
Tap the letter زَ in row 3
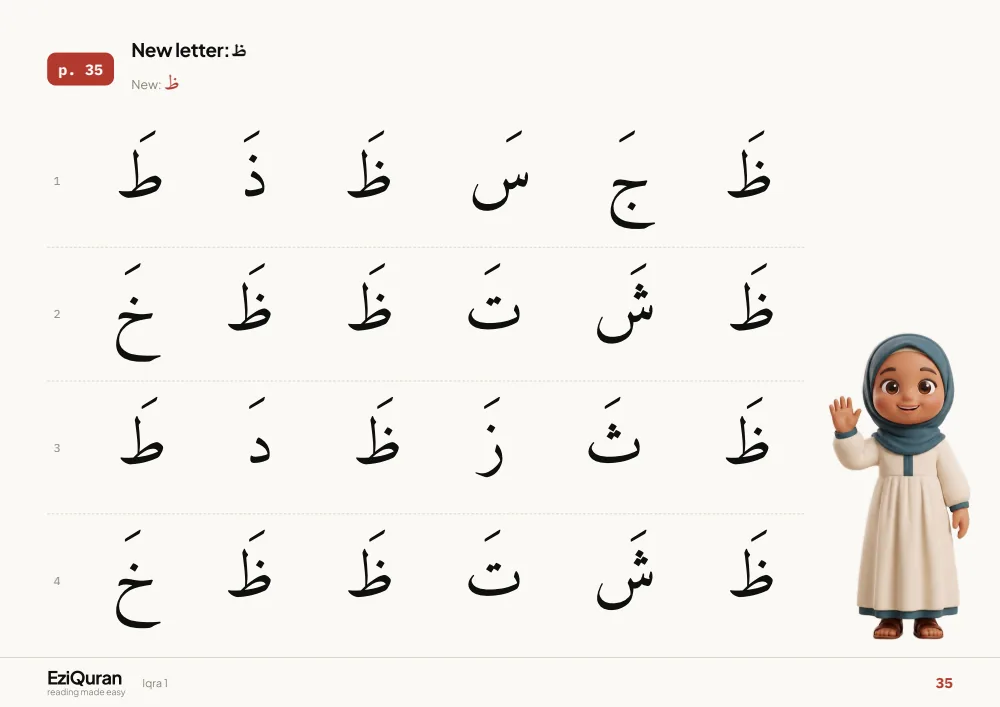pyautogui.click(x=490, y=437)
